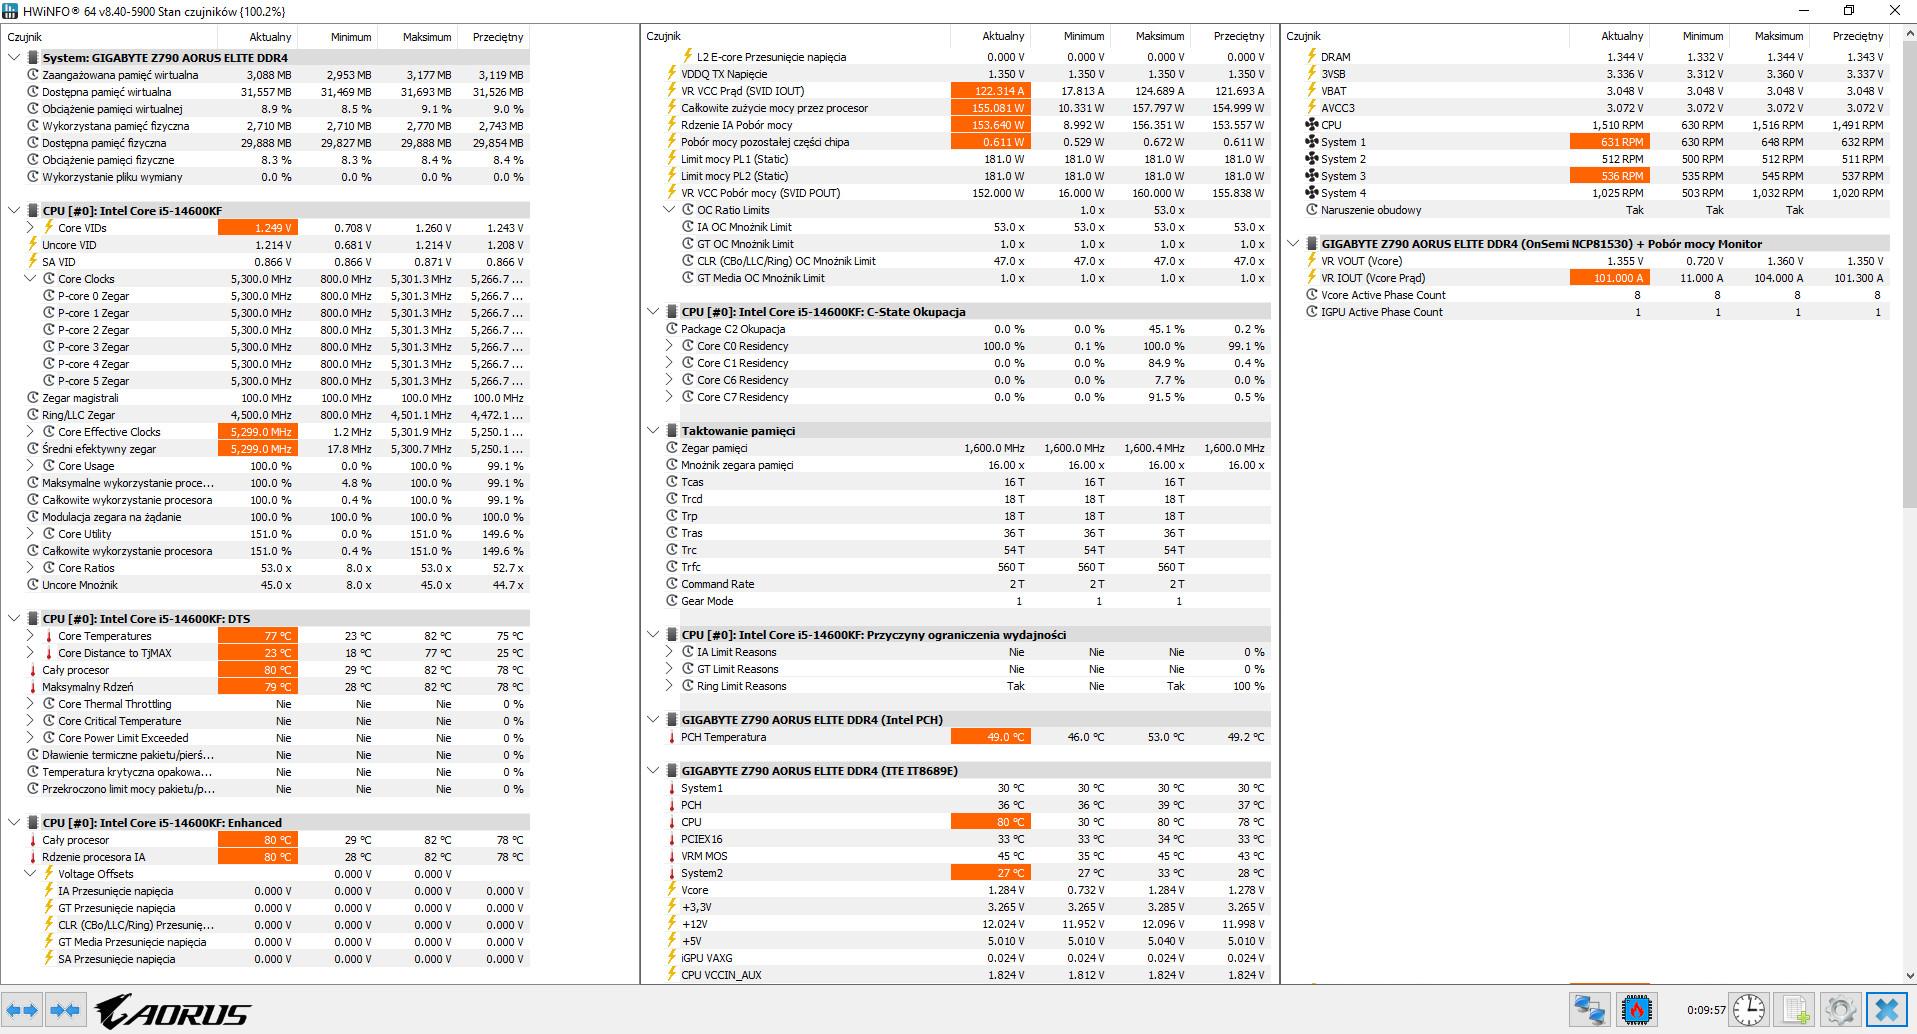Click the expand sensor columns arrows button

coord(23,1010)
